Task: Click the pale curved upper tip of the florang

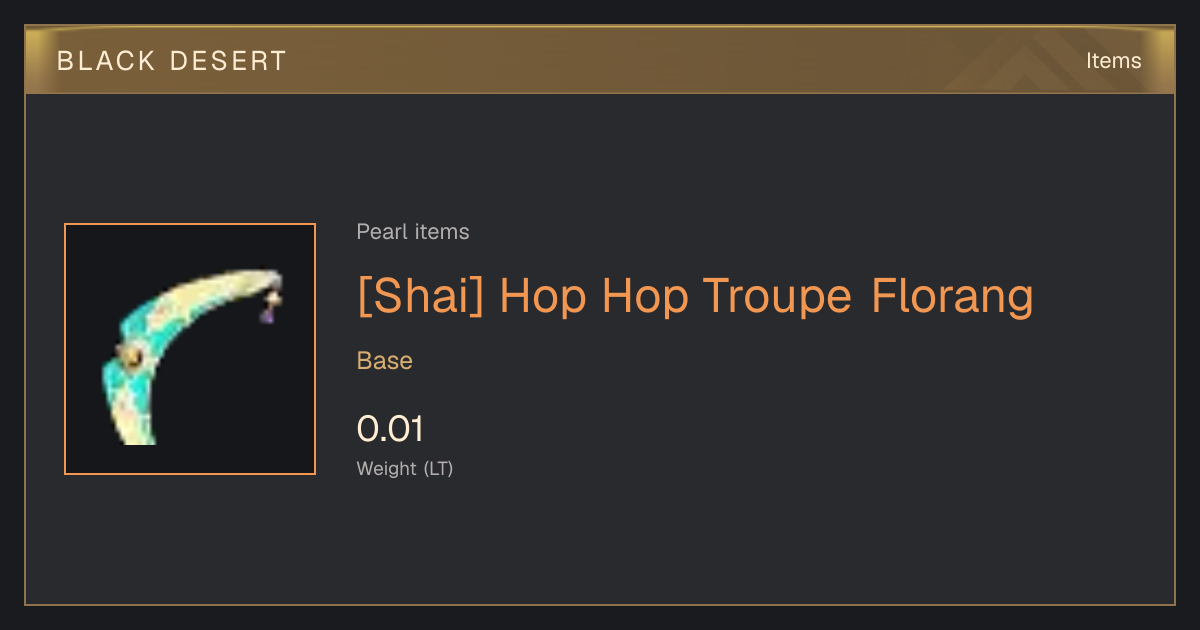Action: pyautogui.click(x=247, y=281)
